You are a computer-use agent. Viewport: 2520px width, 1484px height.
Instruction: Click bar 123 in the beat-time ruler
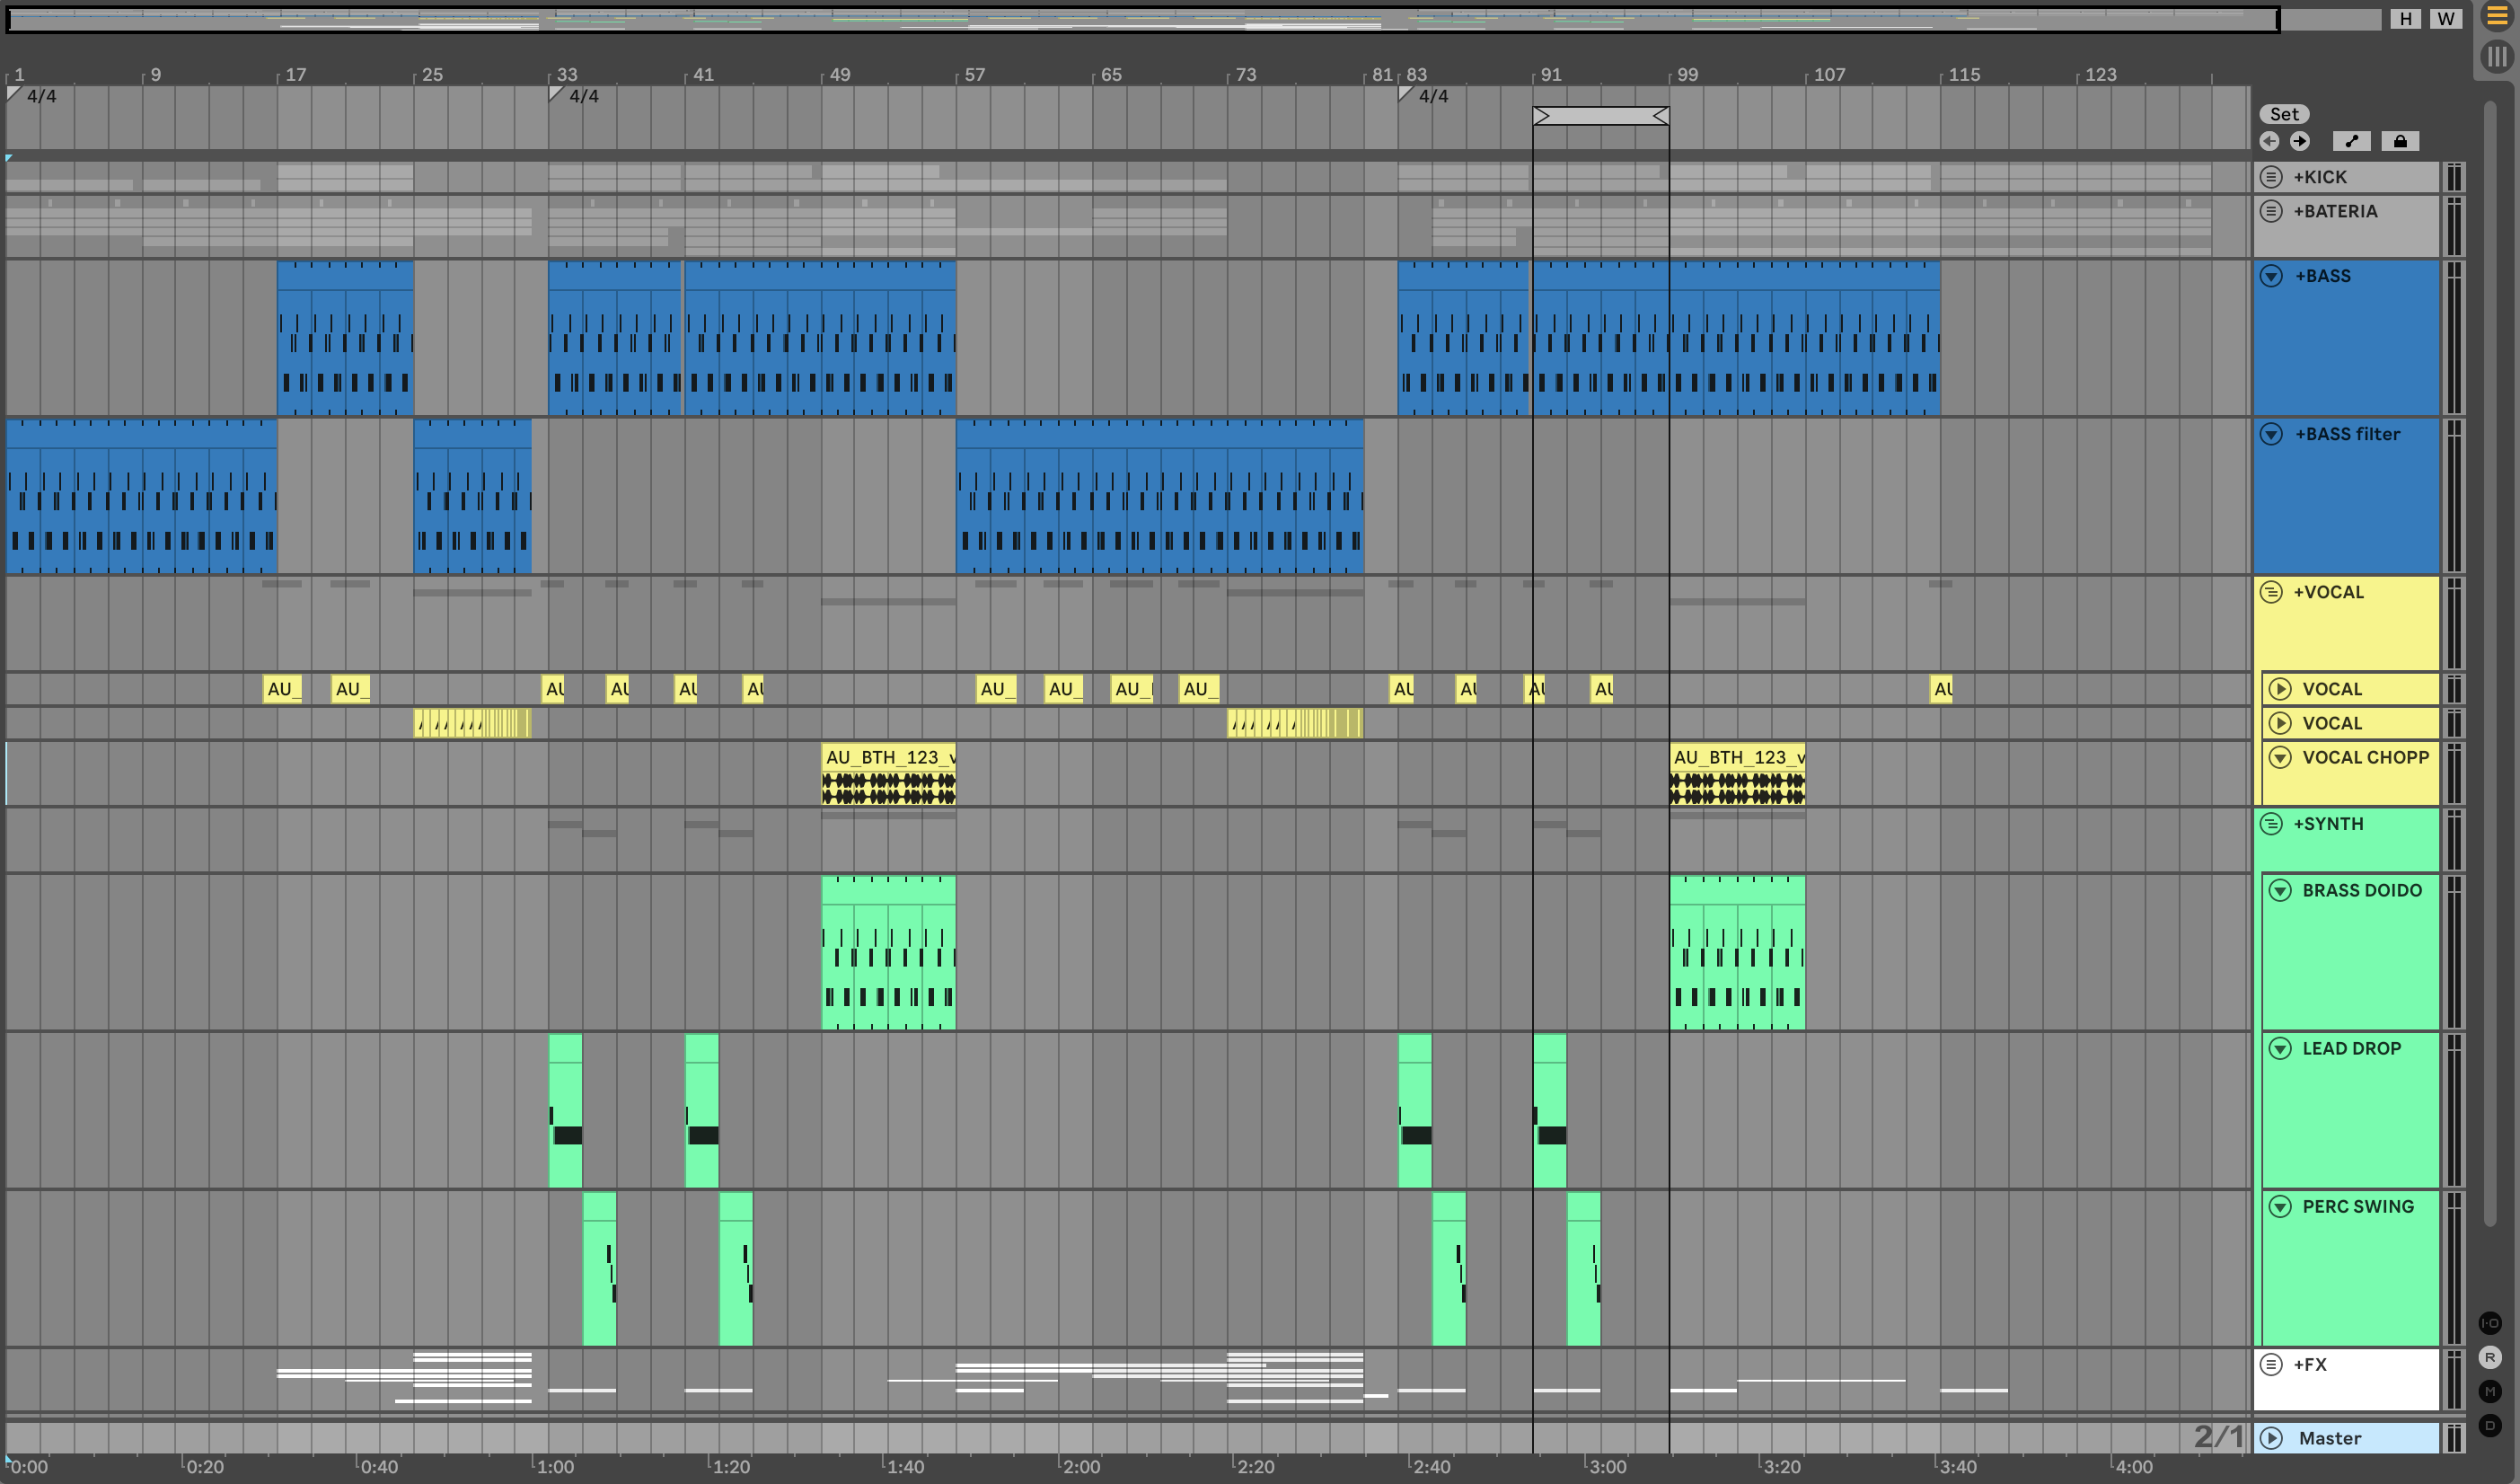tap(2100, 75)
